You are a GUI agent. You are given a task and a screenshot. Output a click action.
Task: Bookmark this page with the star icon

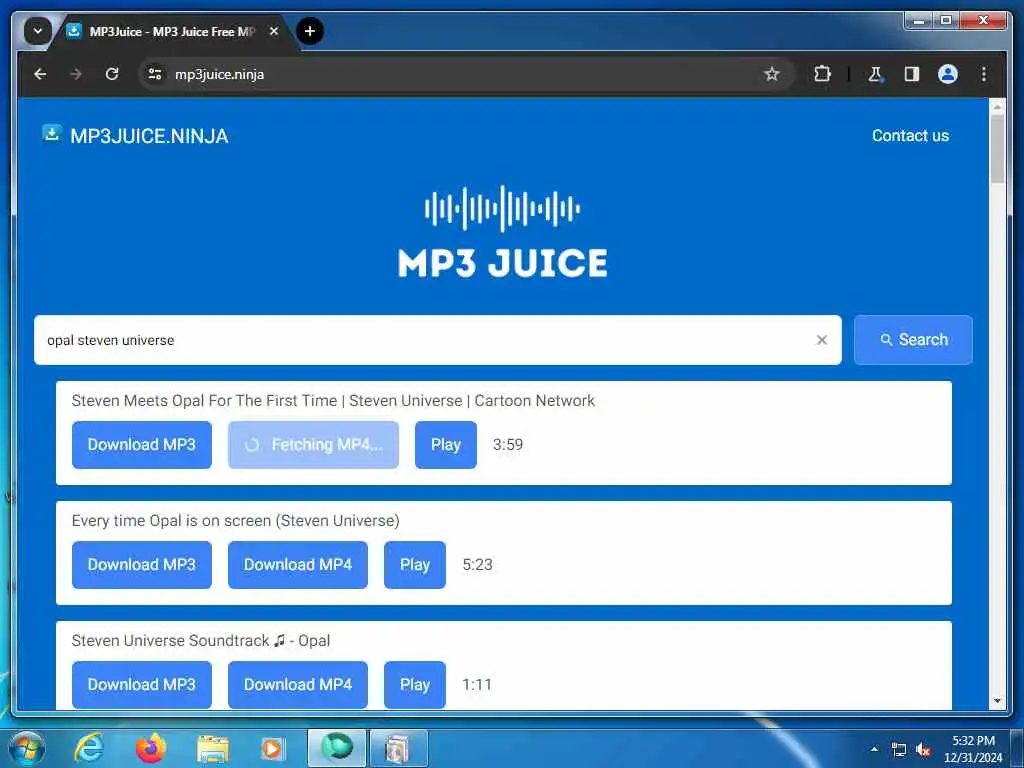pos(772,74)
